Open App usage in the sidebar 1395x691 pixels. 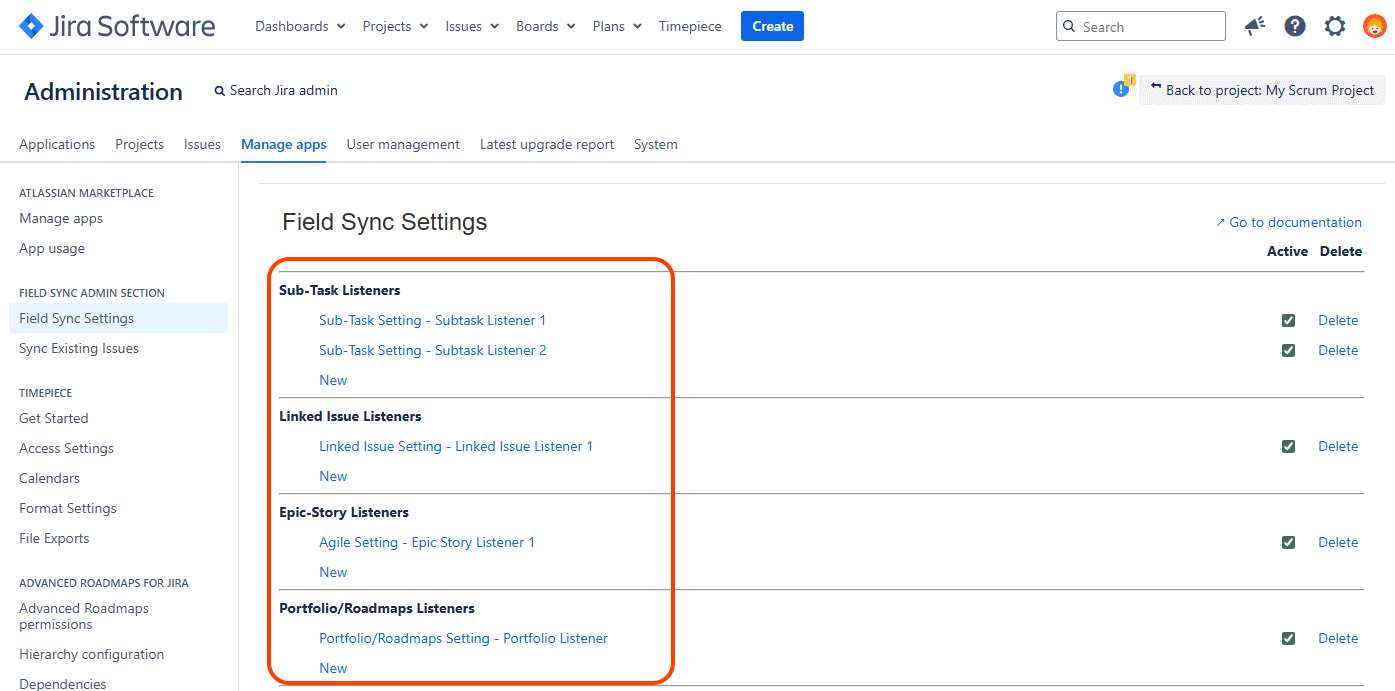(52, 249)
